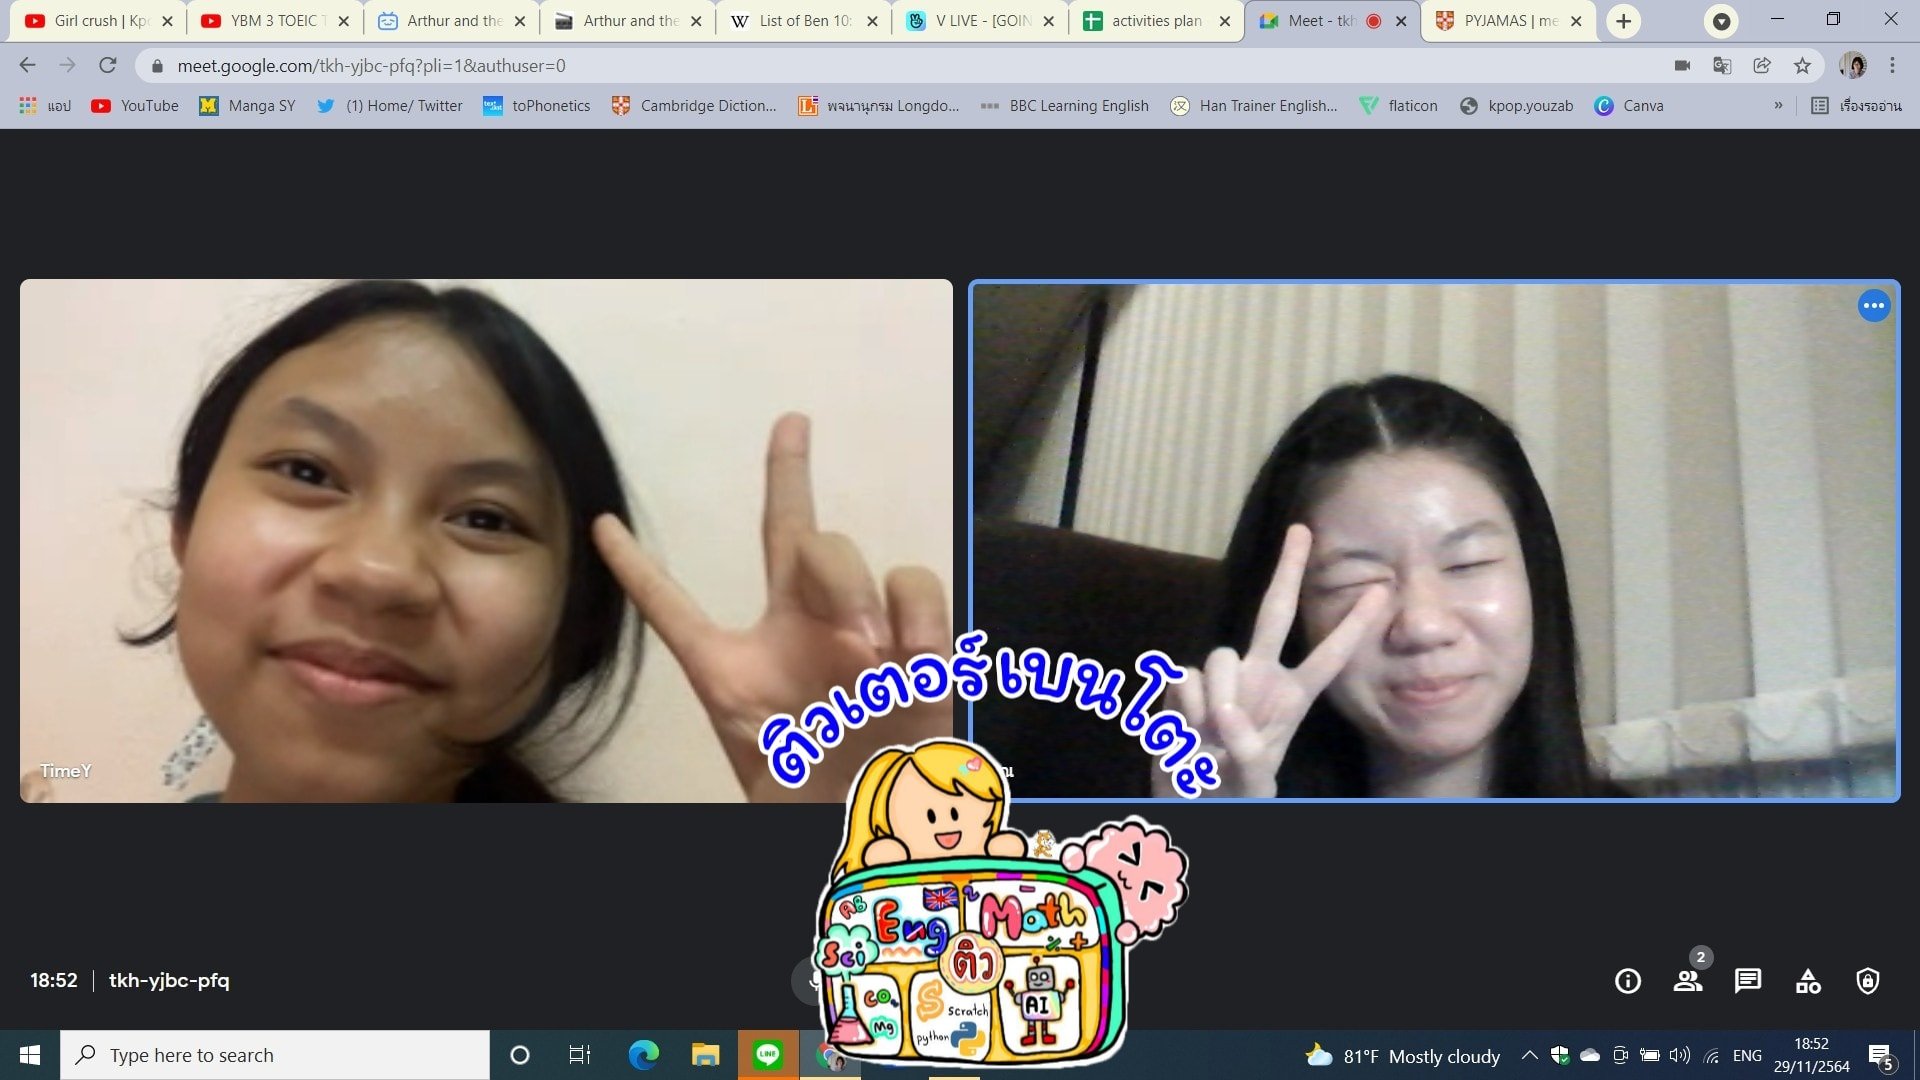
Task: Open Chrome three-dot menu
Action: [1892, 66]
